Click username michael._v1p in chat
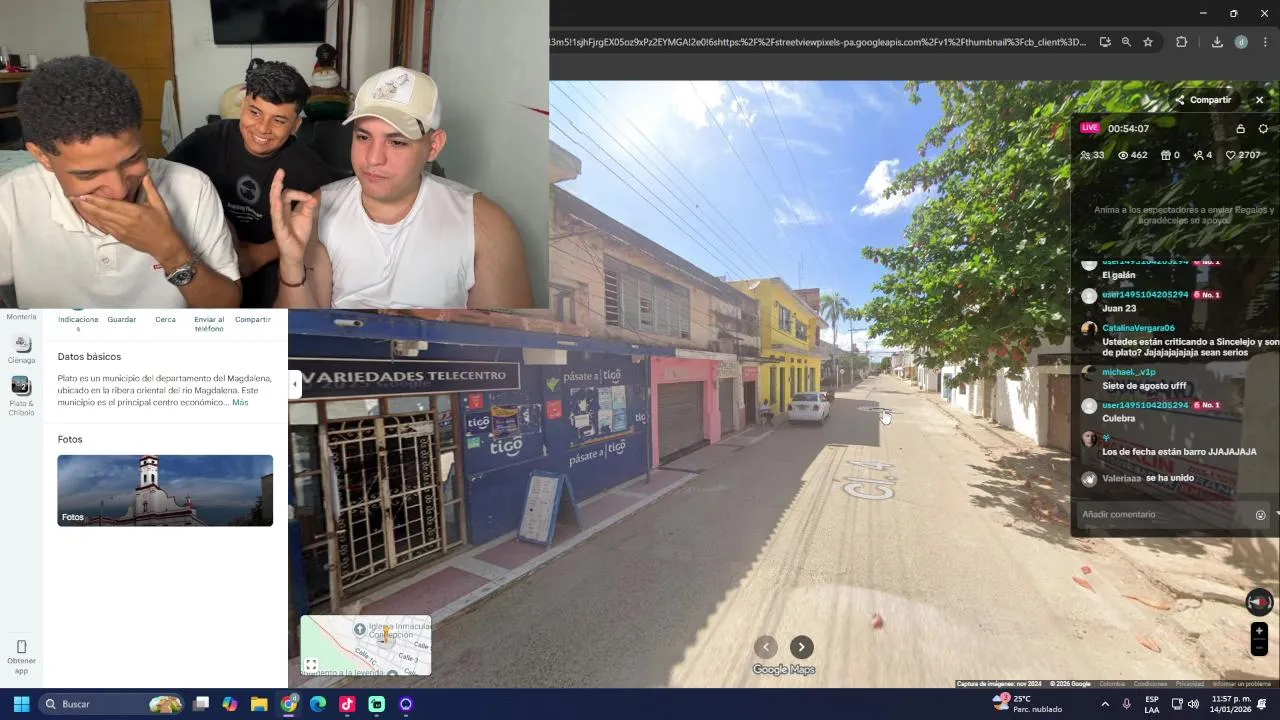1280x720 pixels. pyautogui.click(x=1128, y=372)
